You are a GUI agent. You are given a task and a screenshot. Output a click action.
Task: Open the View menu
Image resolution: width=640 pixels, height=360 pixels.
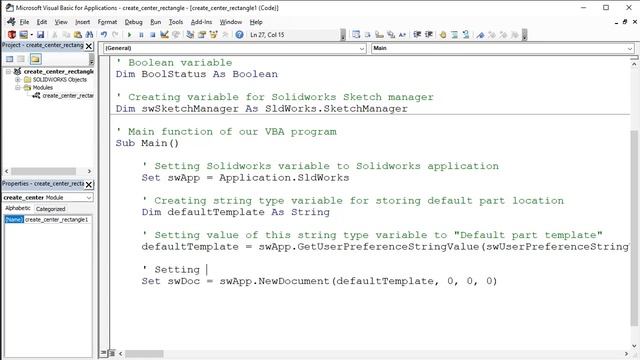click(x=61, y=22)
